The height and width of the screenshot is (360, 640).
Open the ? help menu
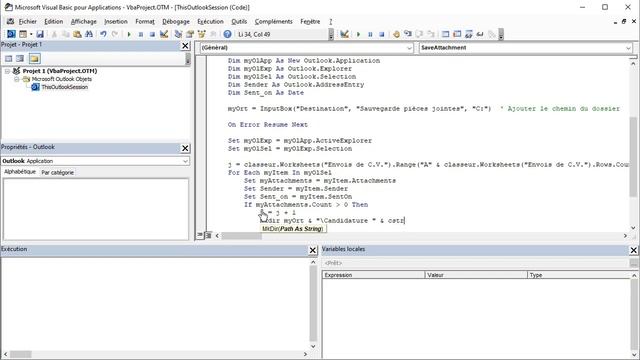coord(331,22)
